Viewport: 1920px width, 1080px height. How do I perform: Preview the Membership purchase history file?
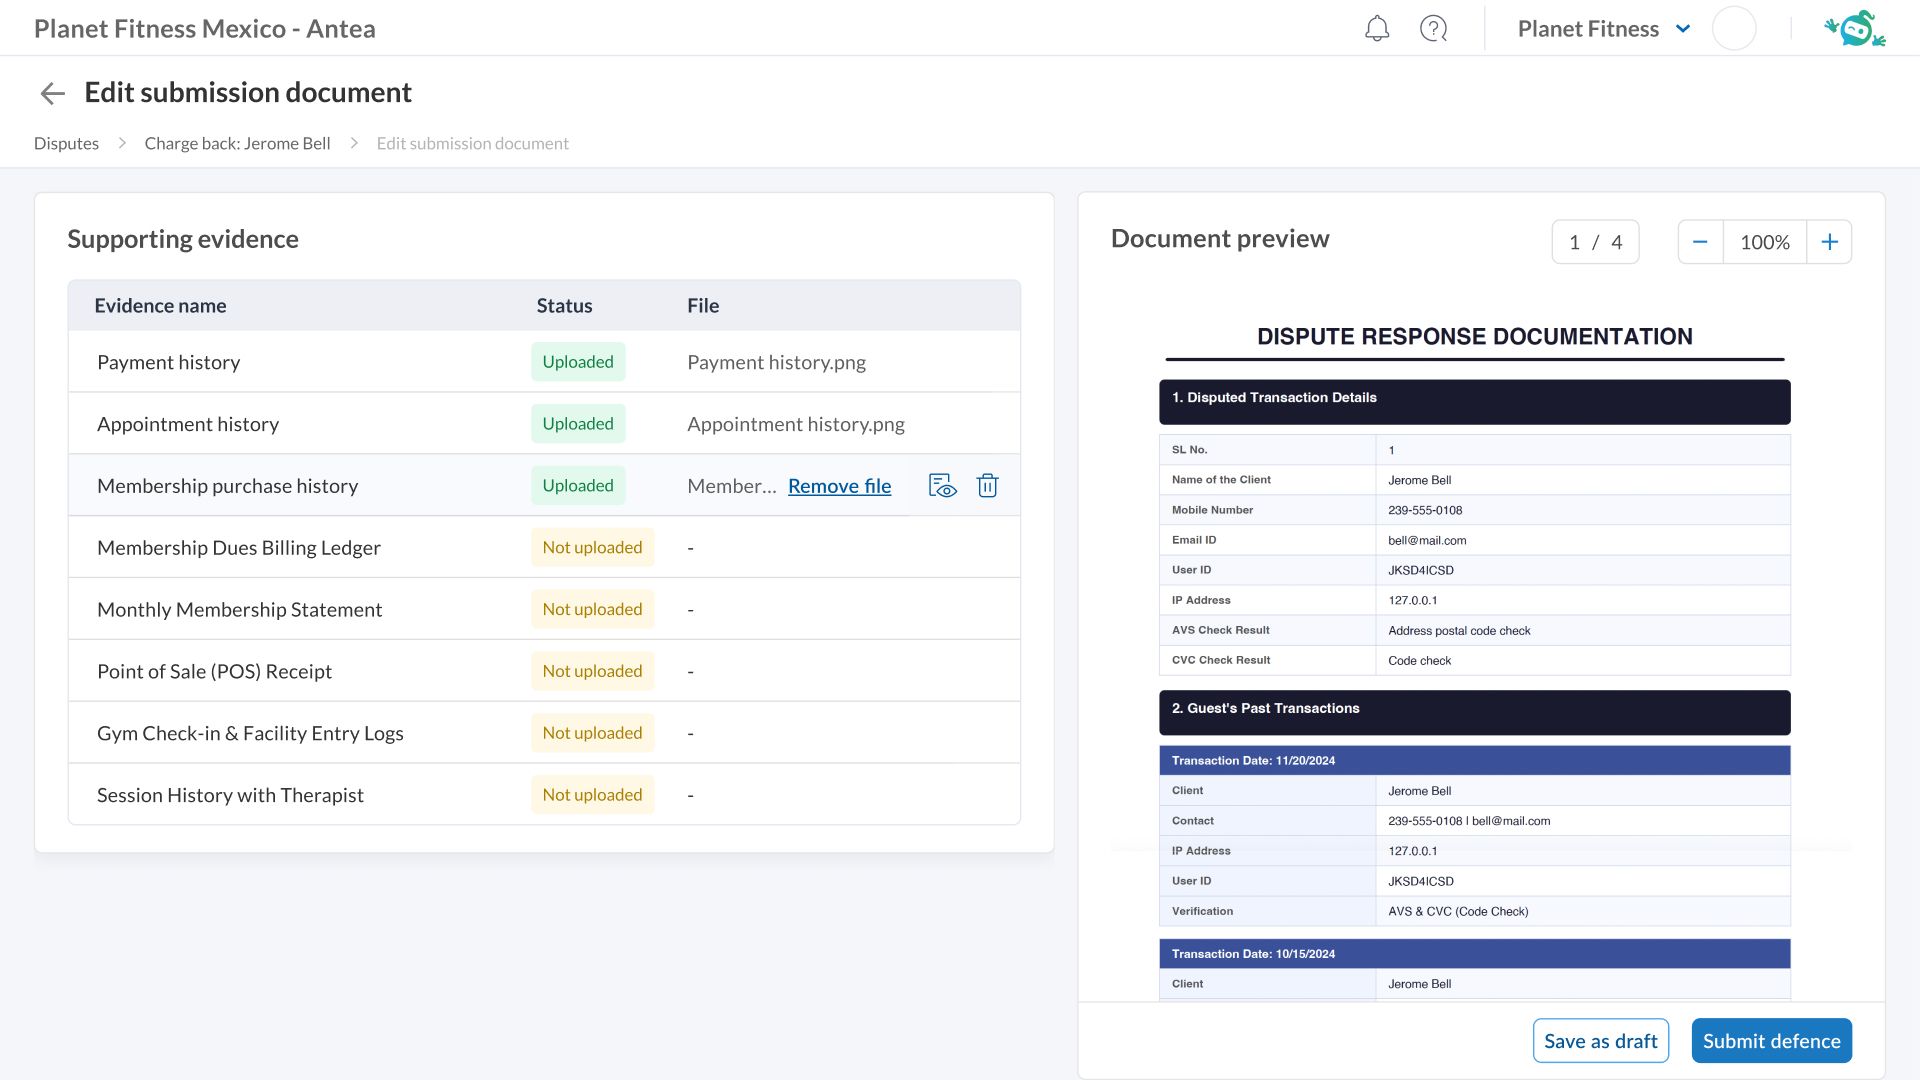coord(942,486)
